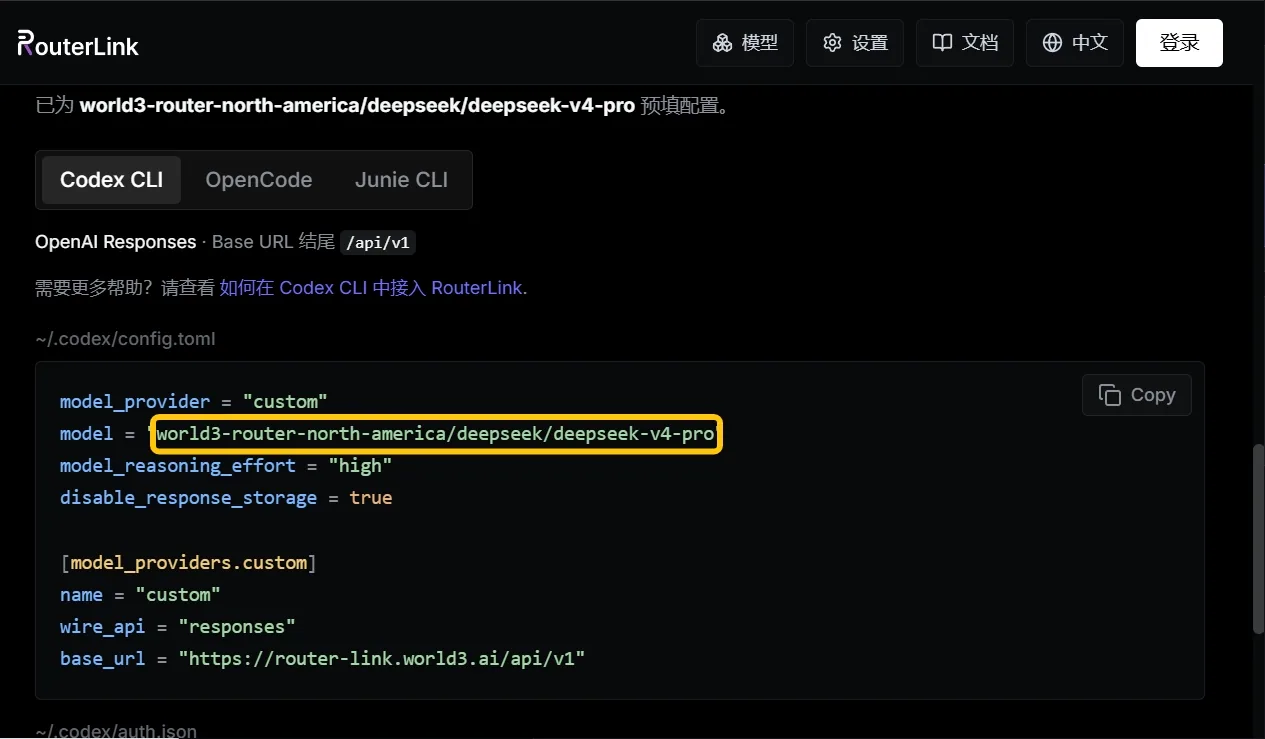Screen dimensions: 1265x739
Task: Click the language globe icon
Action: (x=1052, y=43)
